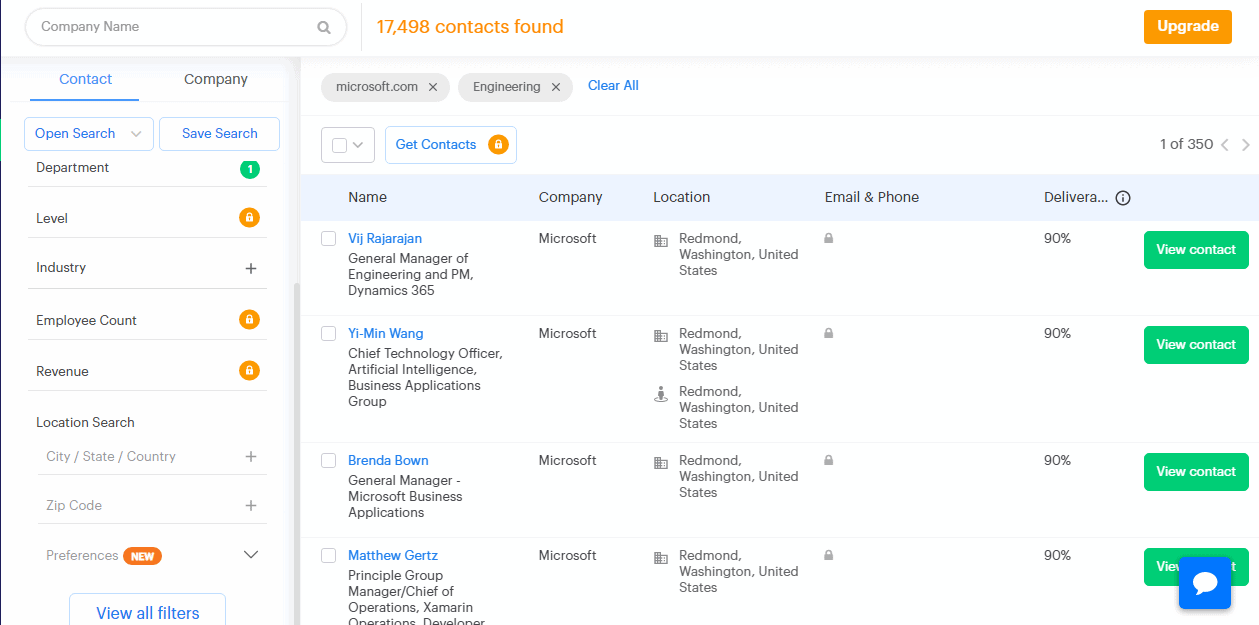
Task: Switch to the Company tab
Action: pos(215,79)
